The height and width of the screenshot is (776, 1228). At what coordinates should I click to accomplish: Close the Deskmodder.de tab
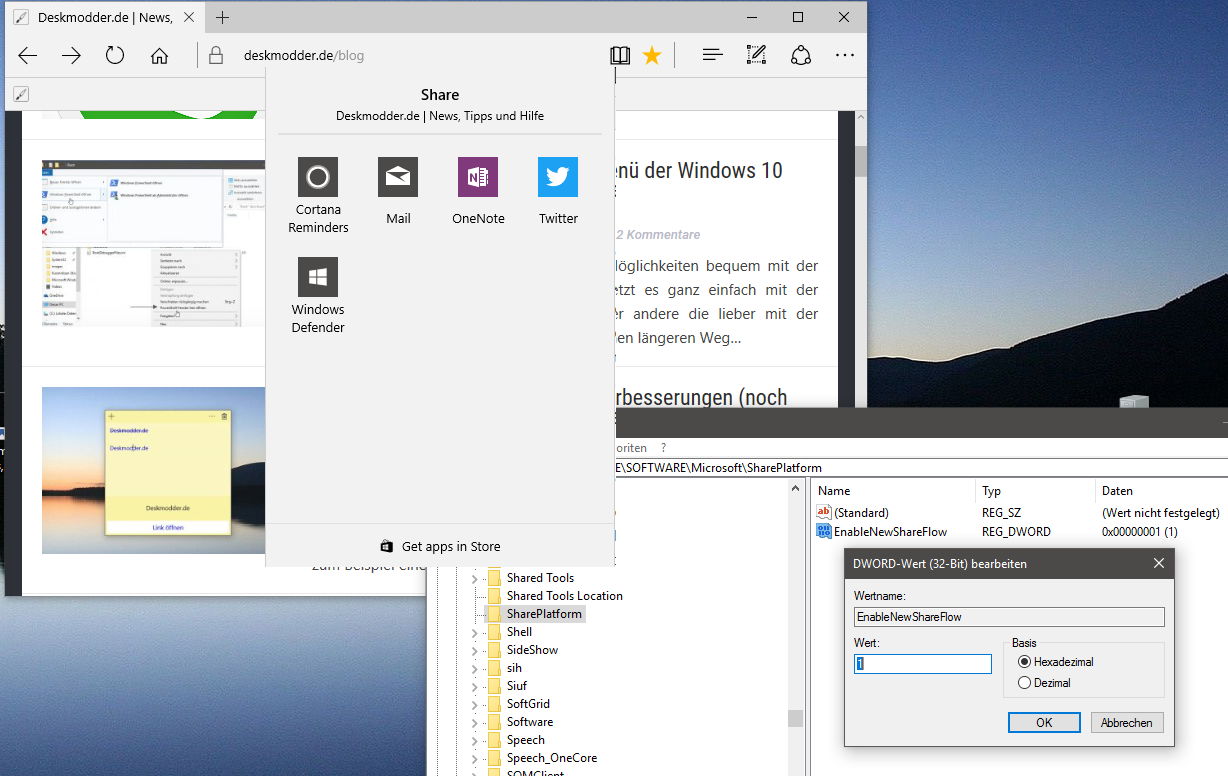point(192,18)
